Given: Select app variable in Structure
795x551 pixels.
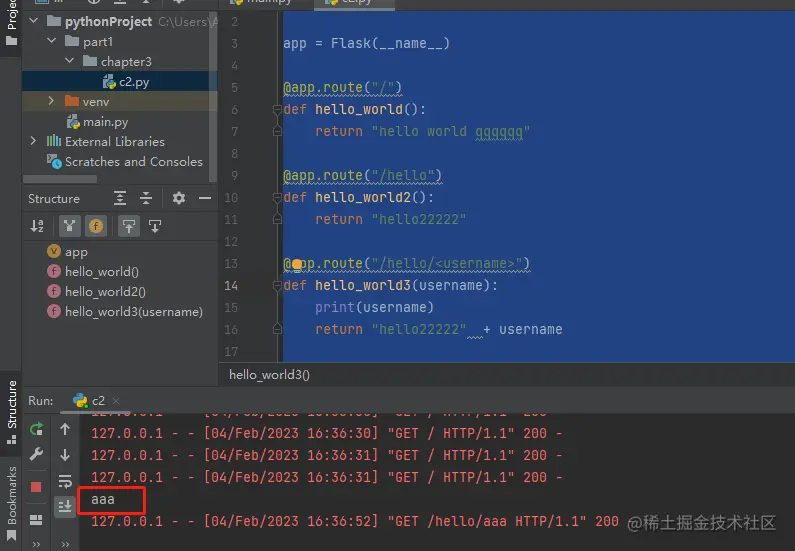Looking at the screenshot, I should pyautogui.click(x=67, y=252).
